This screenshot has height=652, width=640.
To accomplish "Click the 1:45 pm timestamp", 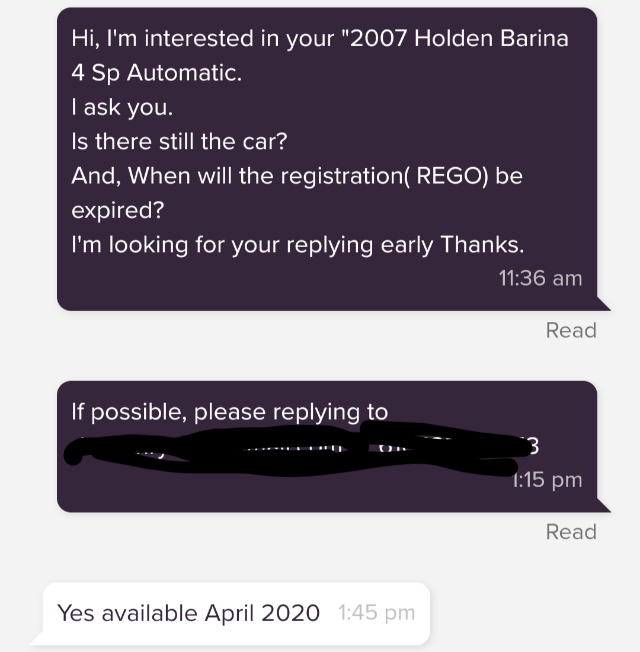I will point(376,613).
